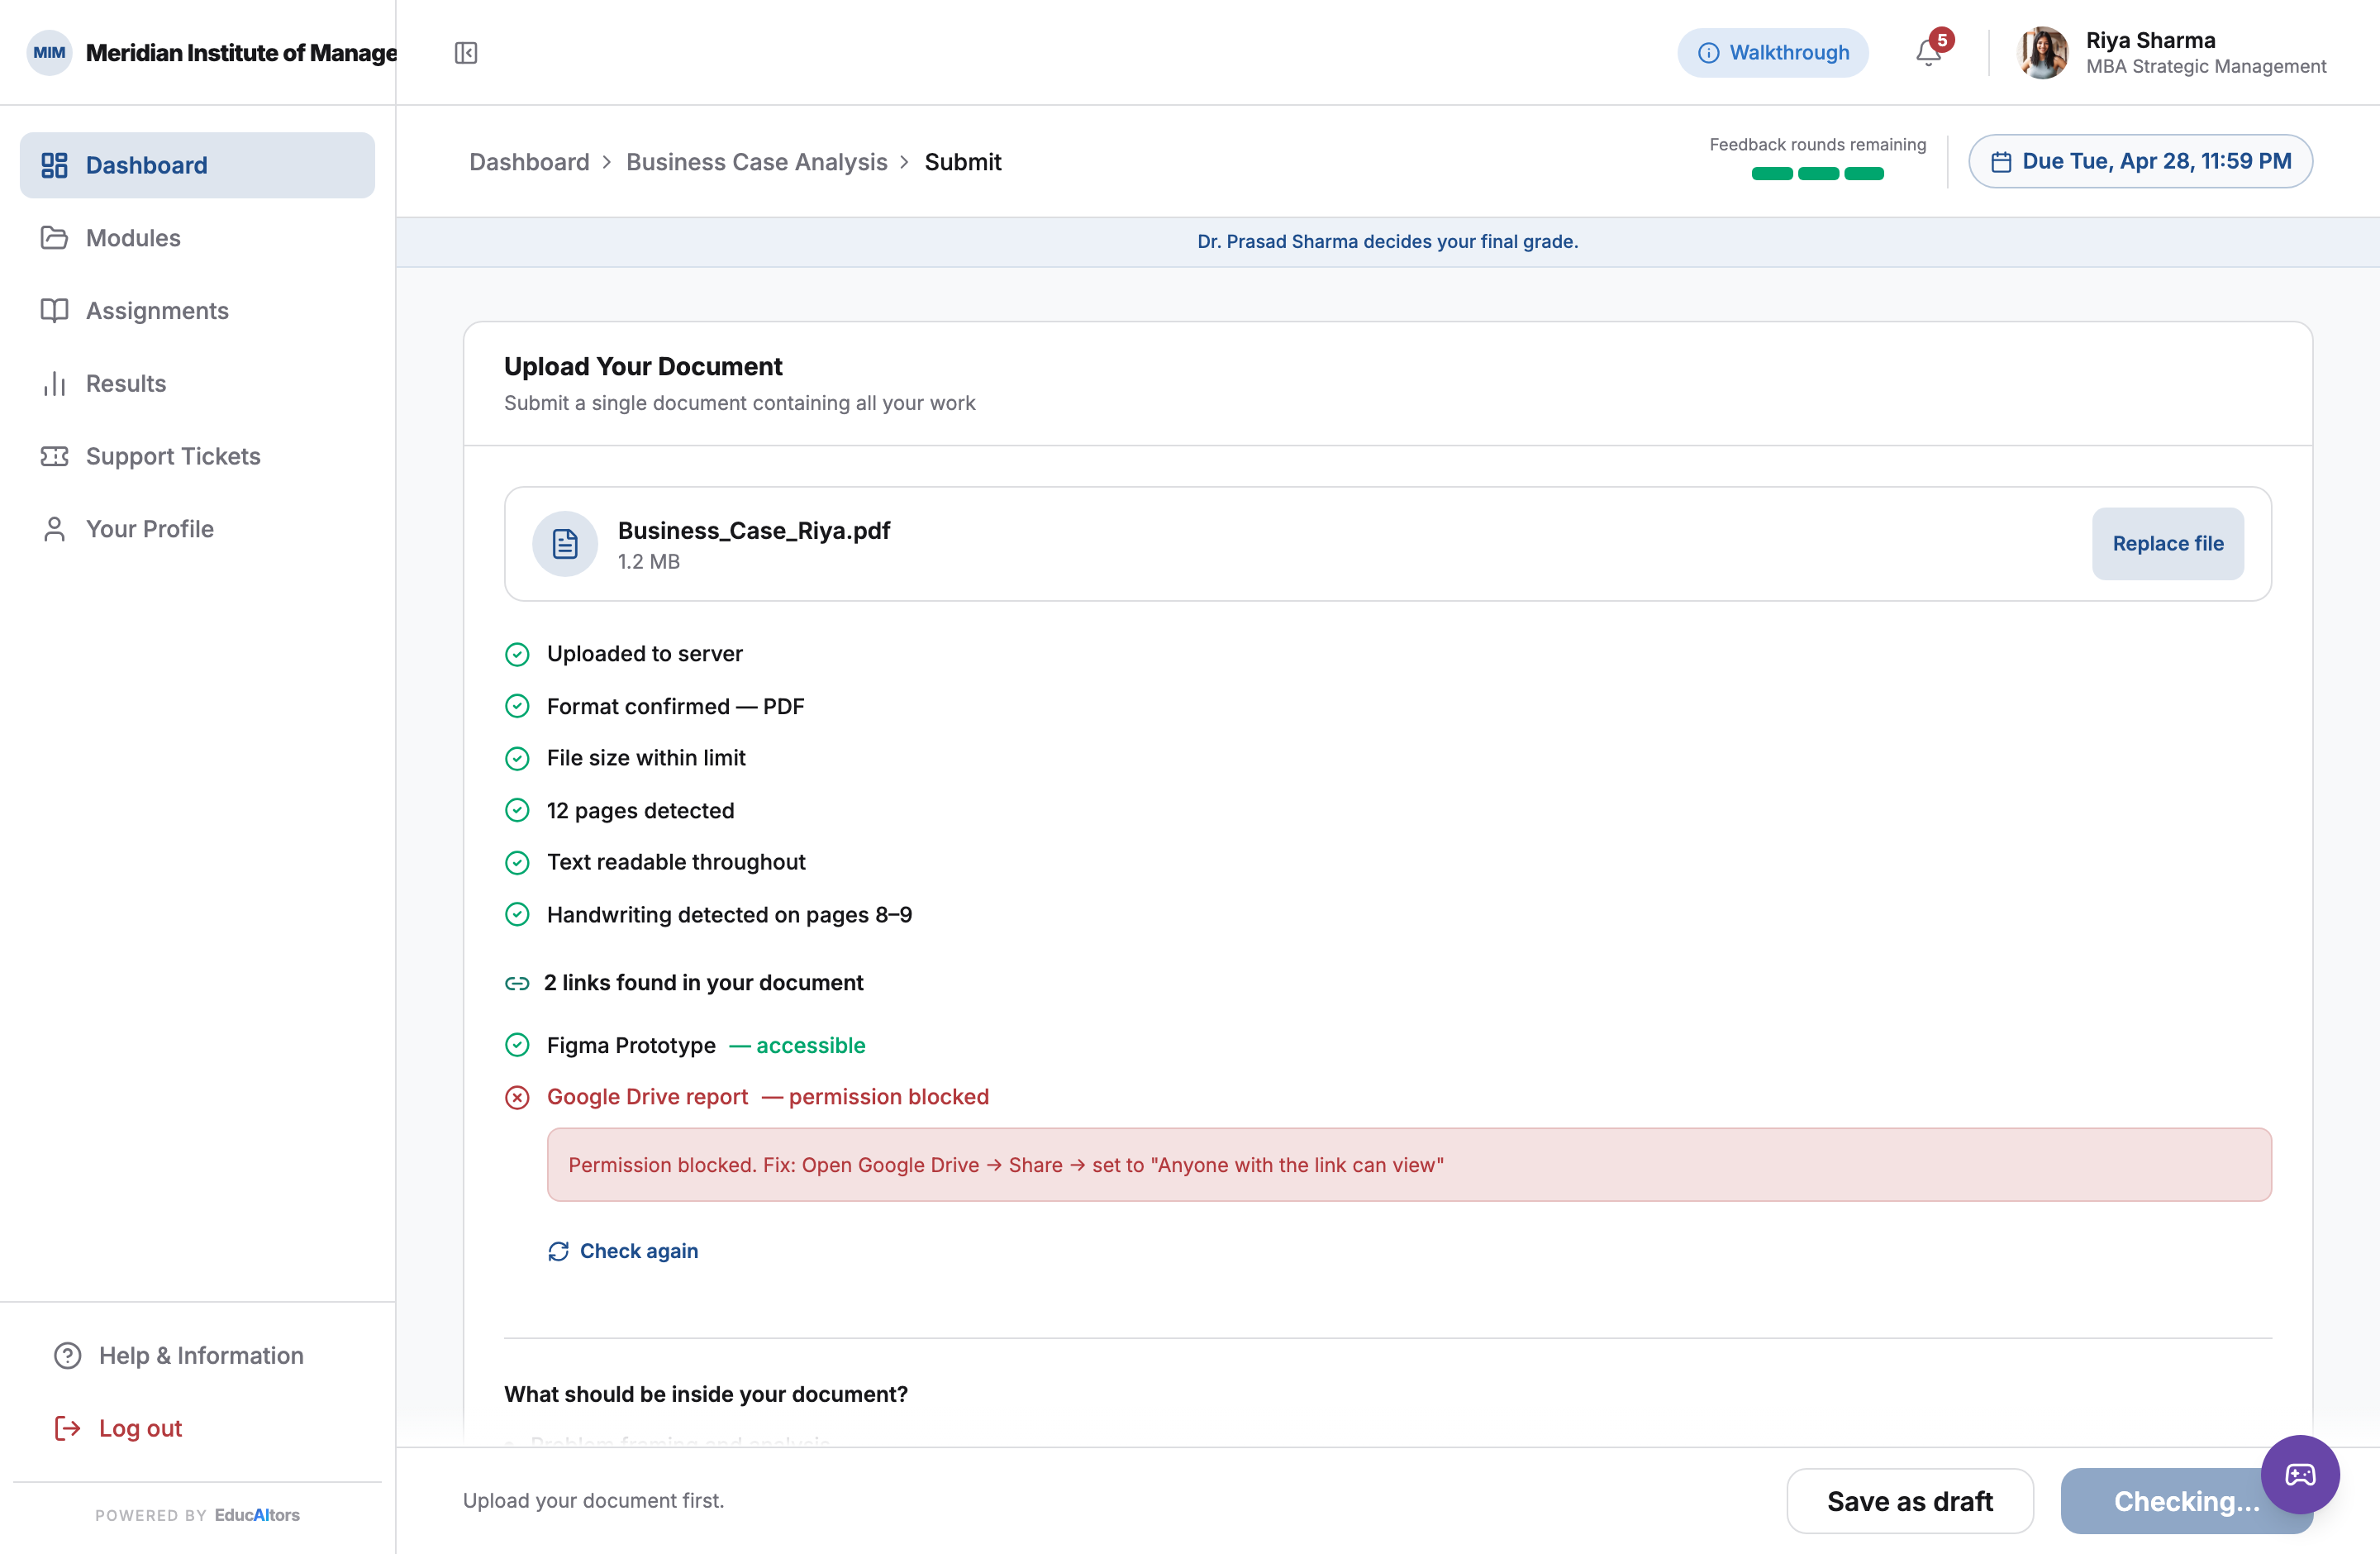Open the chat assistant floating button
The width and height of the screenshot is (2380, 1554).
tap(2300, 1475)
